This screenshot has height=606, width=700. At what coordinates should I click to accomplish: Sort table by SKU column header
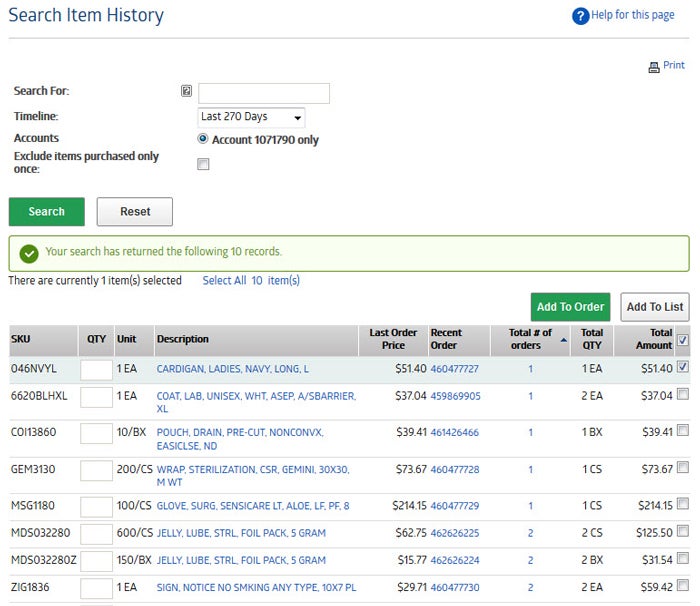tap(21, 339)
